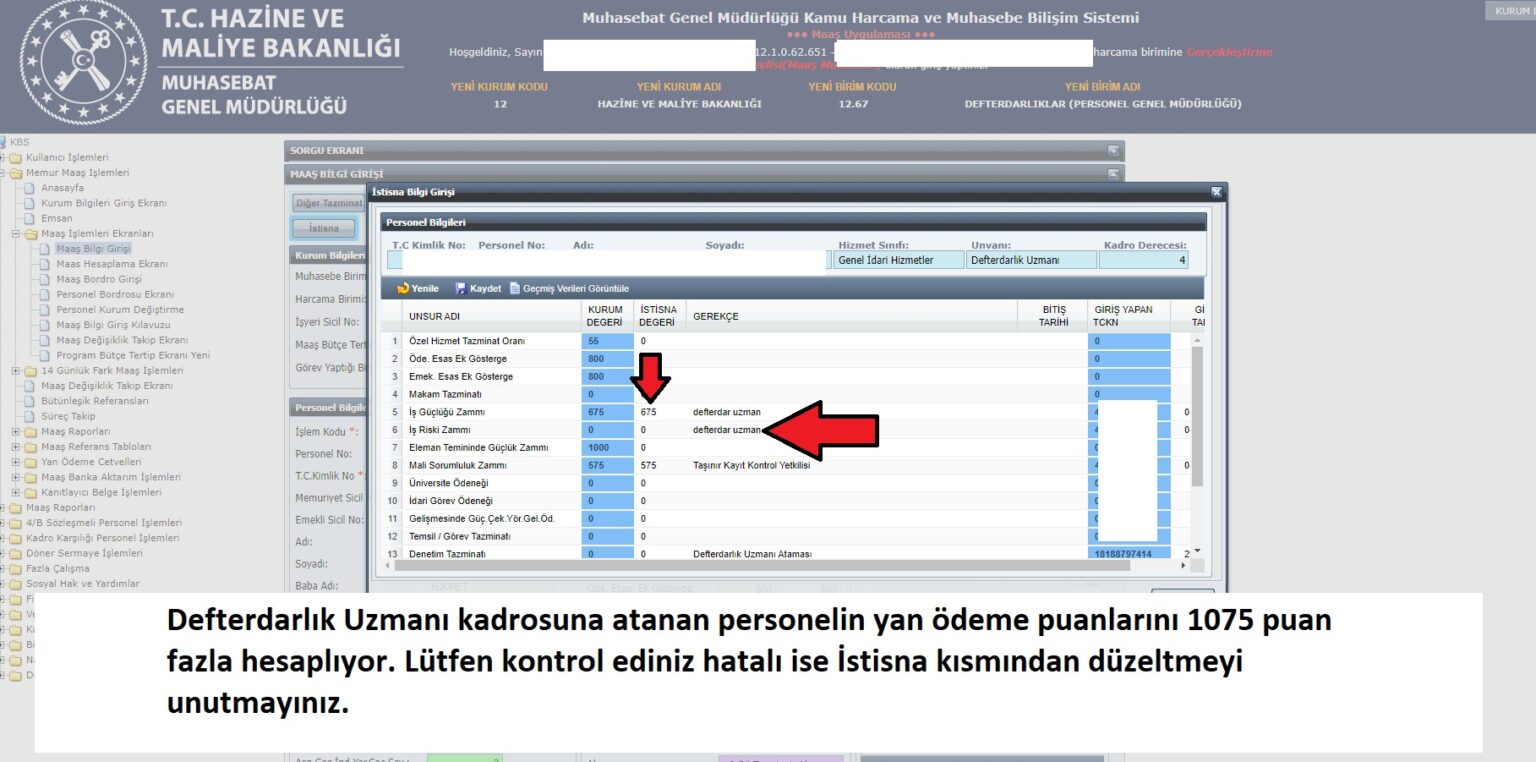Click the GİRİŞ YAPAN TCKN column header
The width and height of the screenshot is (1536, 762).
click(x=1129, y=316)
